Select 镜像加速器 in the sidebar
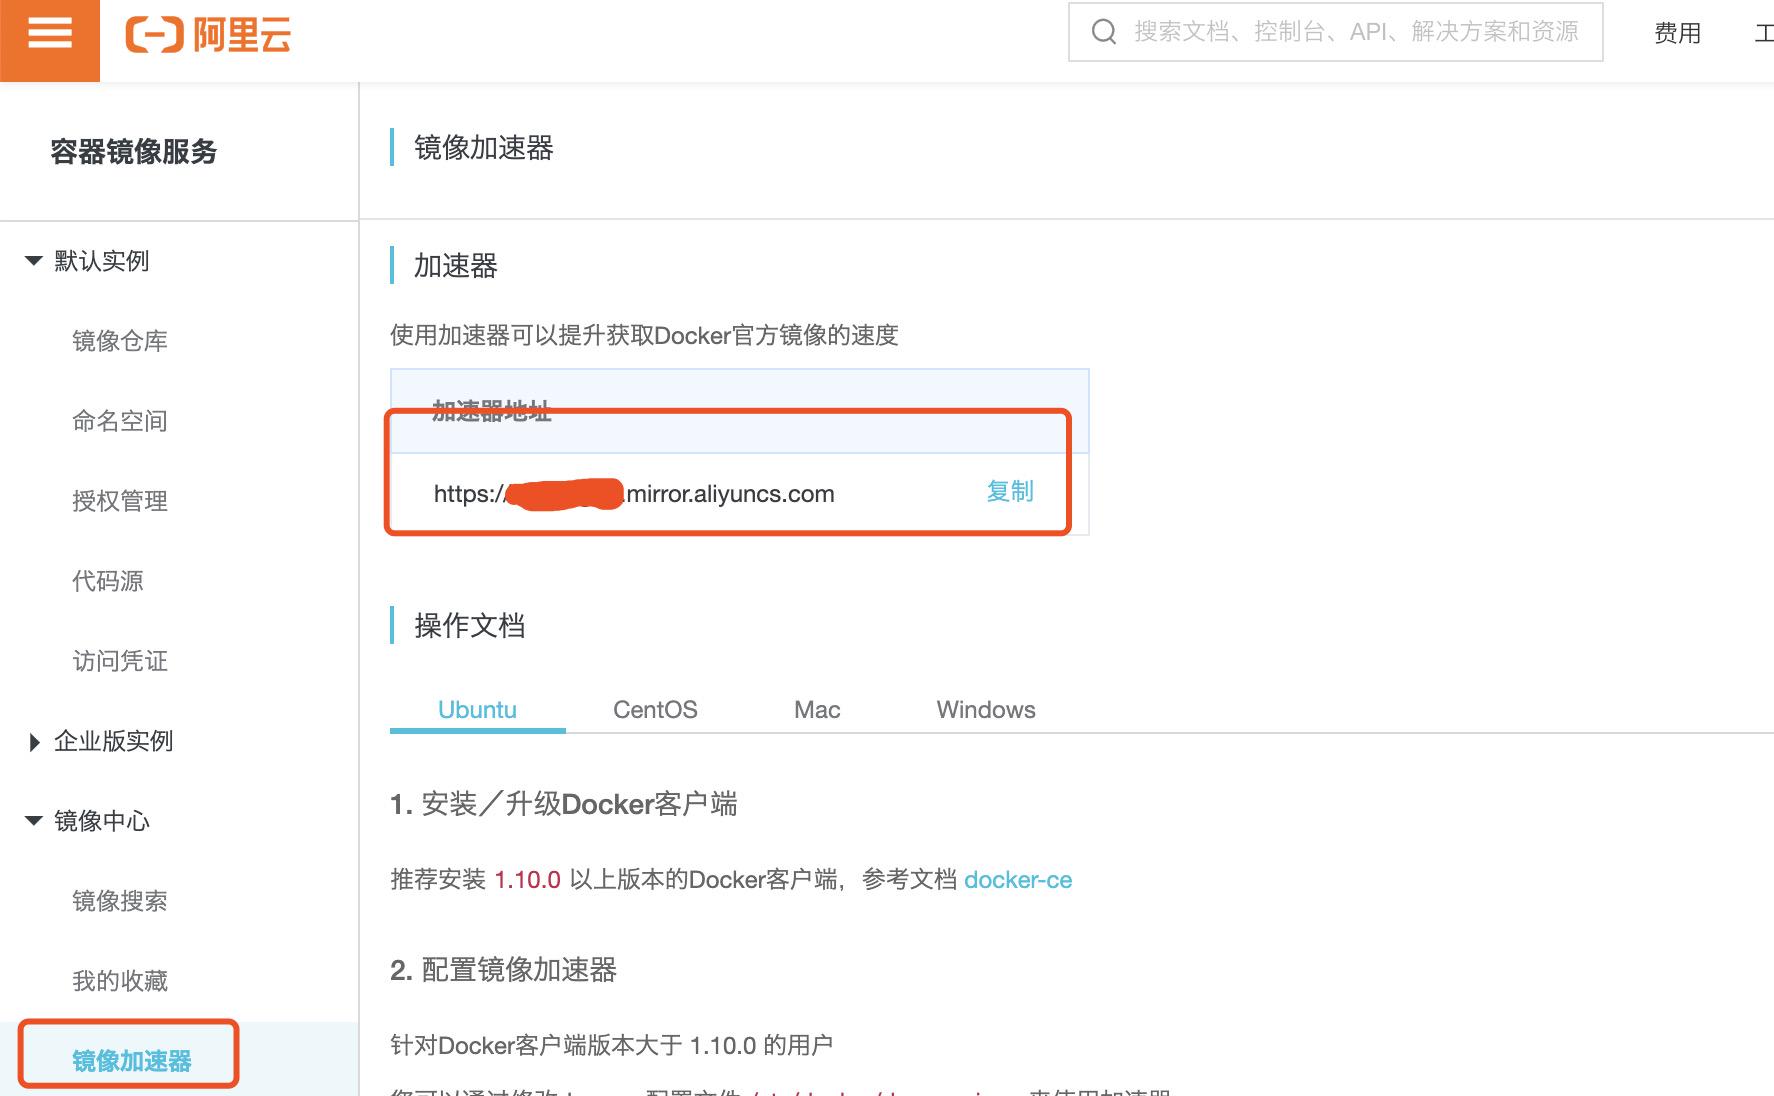Viewport: 1774px width, 1096px height. click(132, 1060)
